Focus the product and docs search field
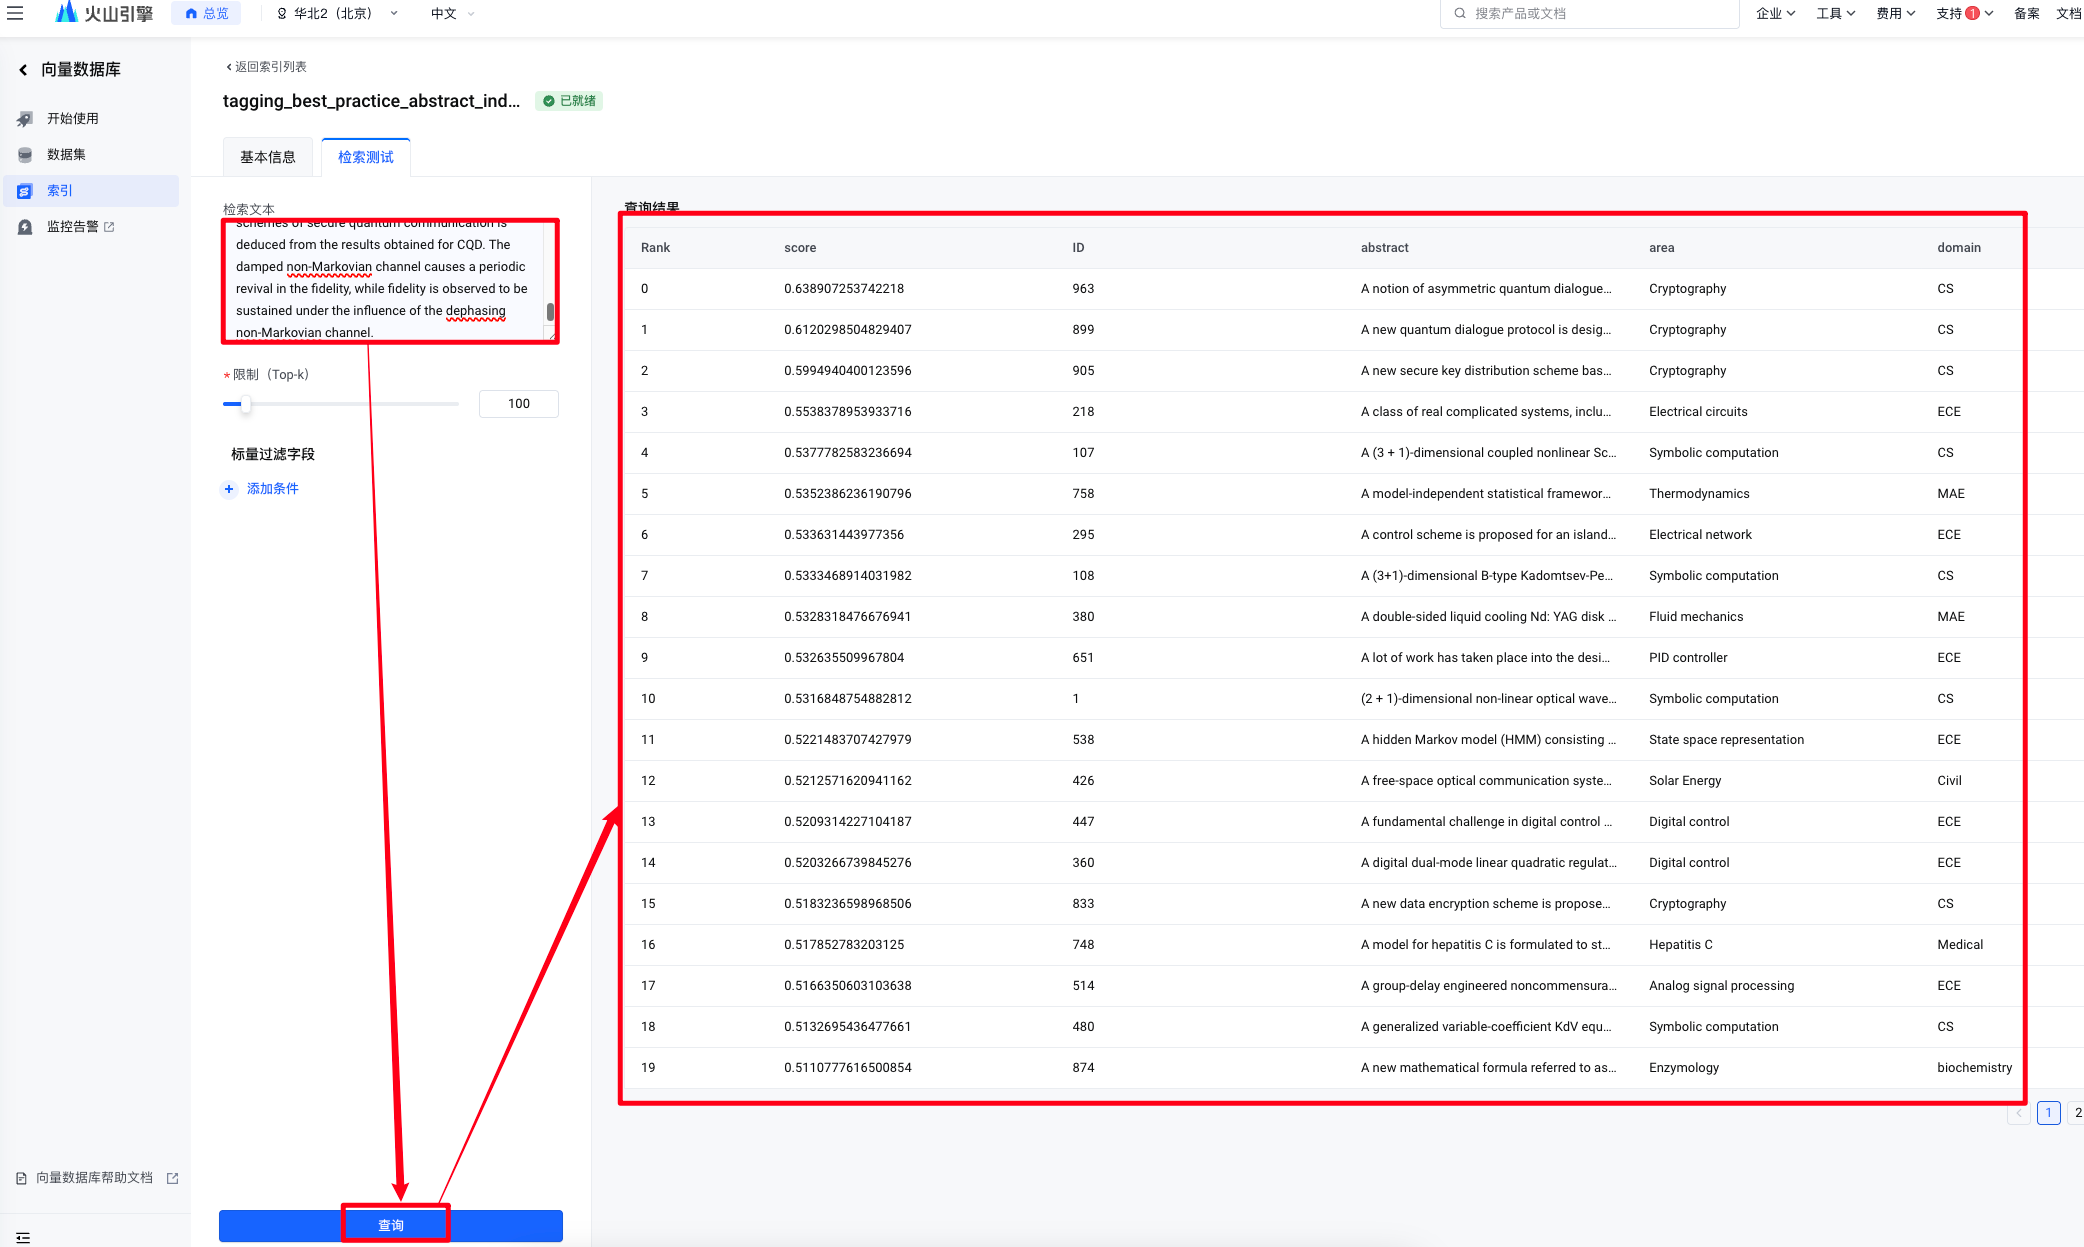This screenshot has width=2084, height=1247. click(1590, 13)
